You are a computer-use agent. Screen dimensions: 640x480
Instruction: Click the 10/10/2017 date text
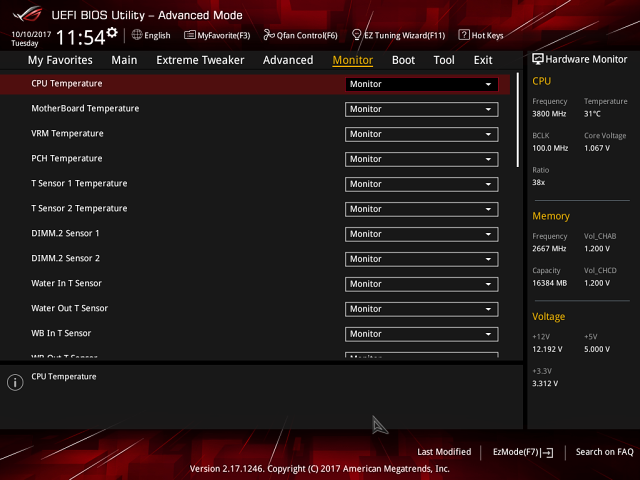coord(31,34)
